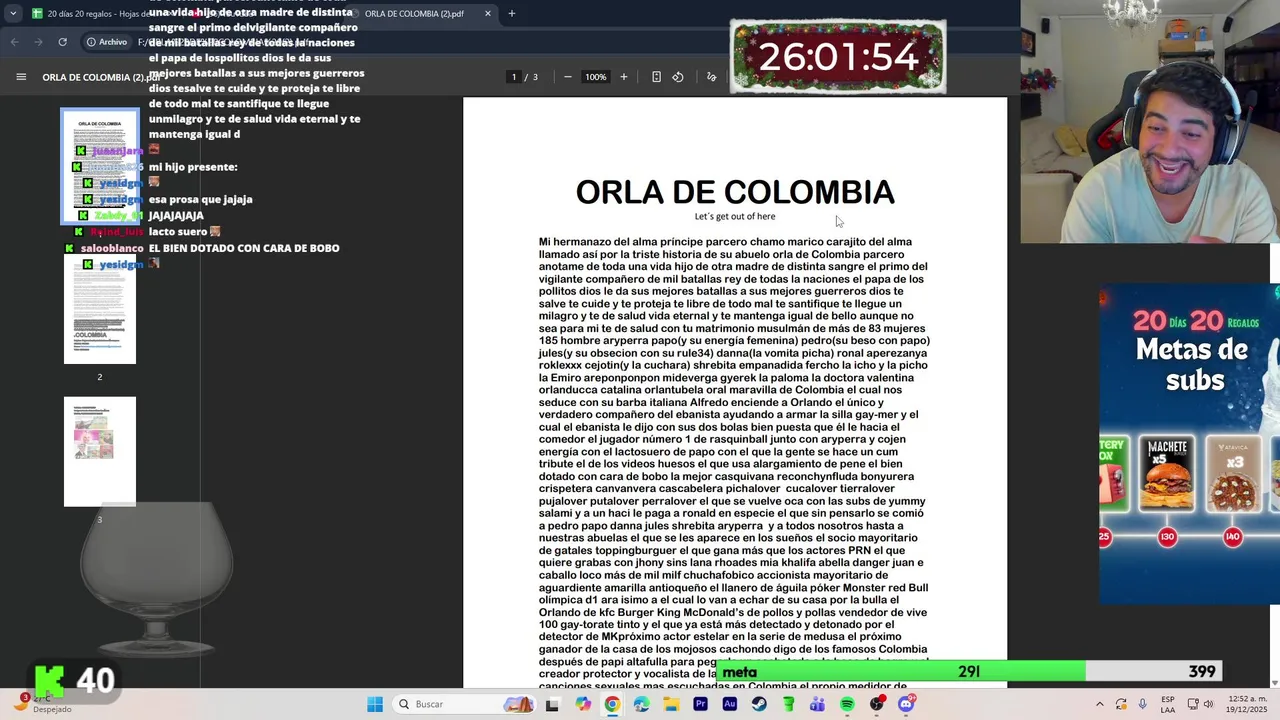Click the MACHETE x5 burger reward card
This screenshot has height=720, width=1280.
tap(1167, 474)
